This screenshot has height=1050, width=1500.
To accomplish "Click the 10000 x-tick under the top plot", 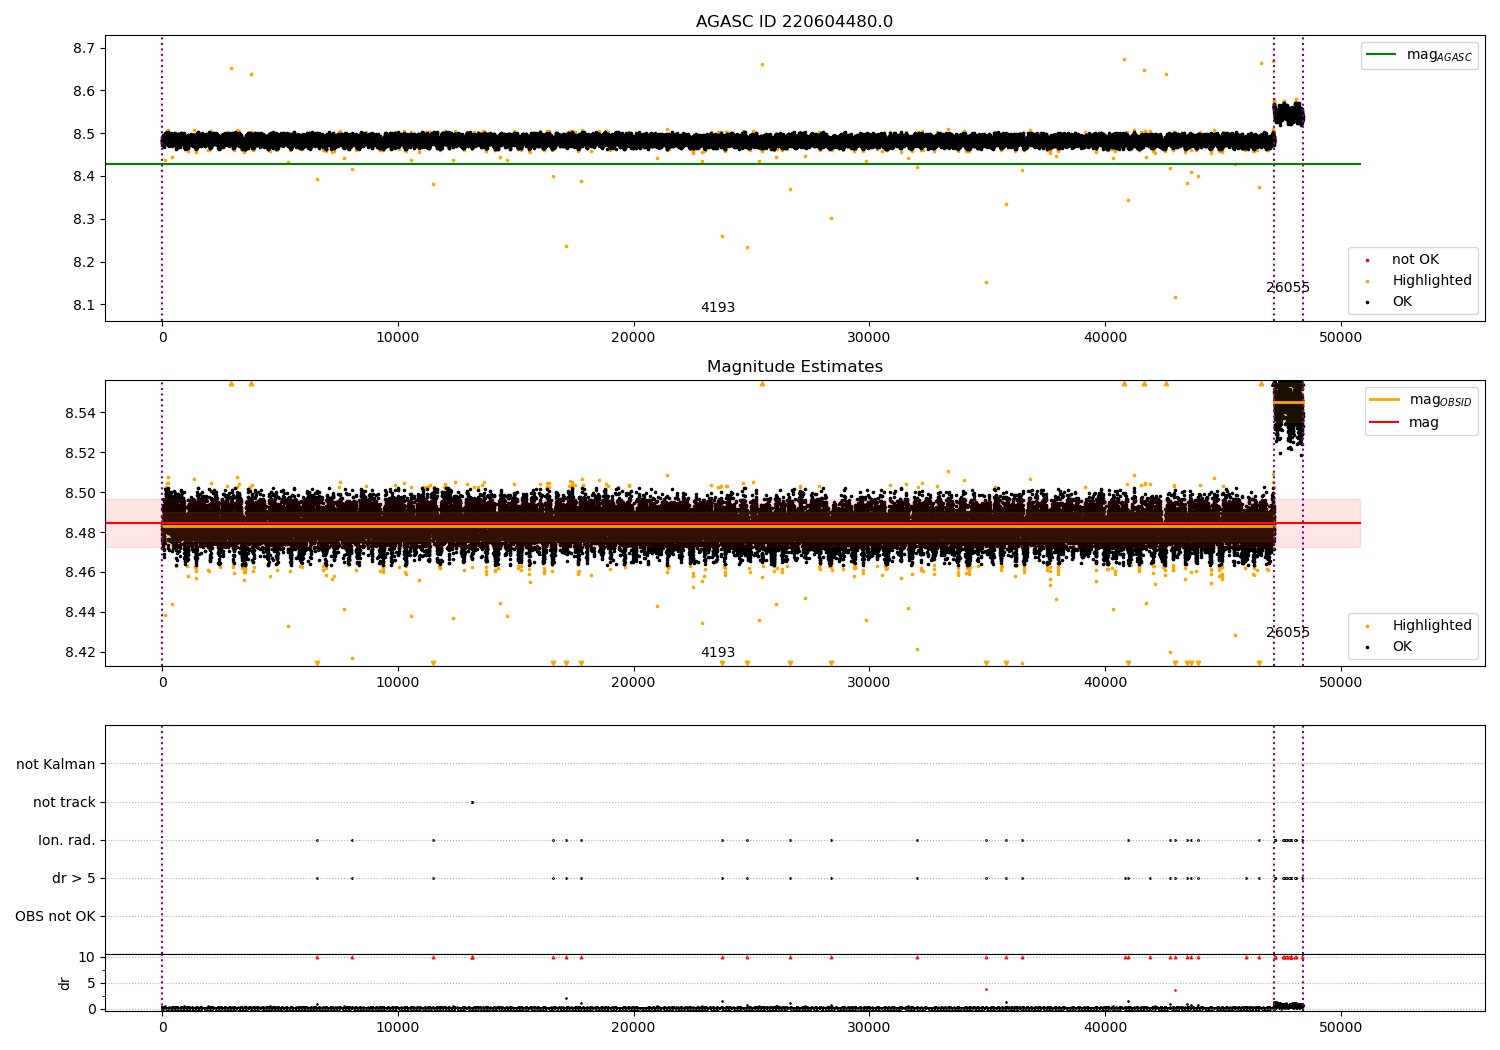I will tap(398, 338).
